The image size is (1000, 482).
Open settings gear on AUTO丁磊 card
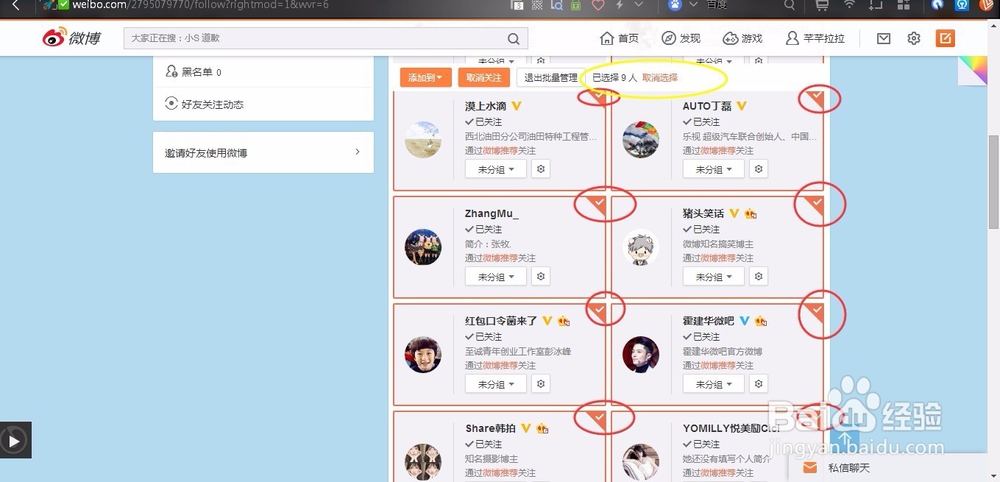coord(758,169)
